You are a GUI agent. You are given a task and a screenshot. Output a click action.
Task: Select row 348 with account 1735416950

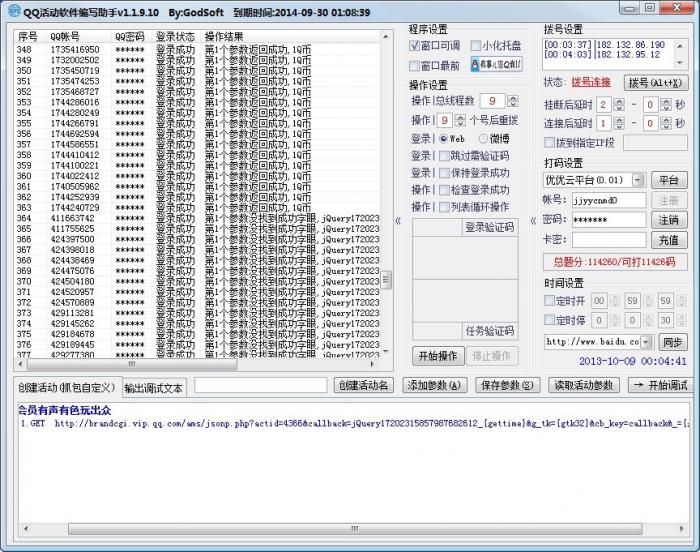(197, 49)
